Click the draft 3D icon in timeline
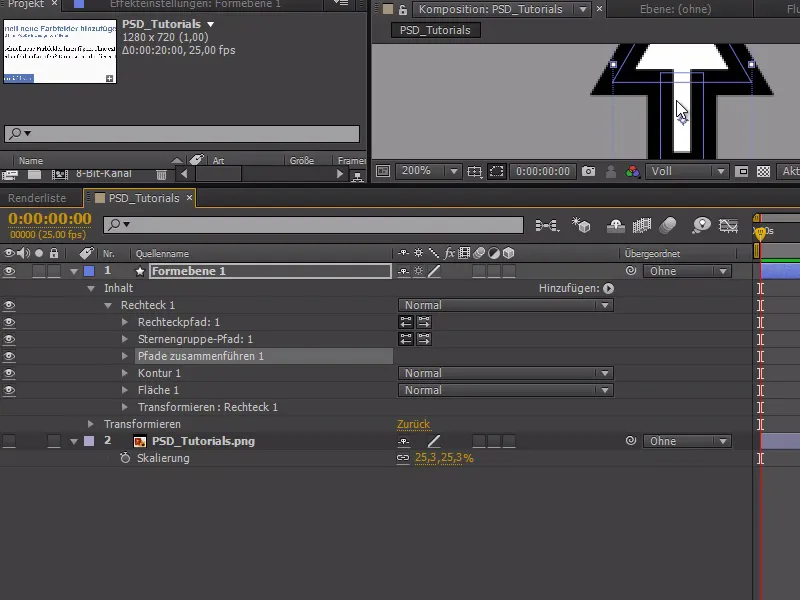The width and height of the screenshot is (800, 600). click(580, 226)
